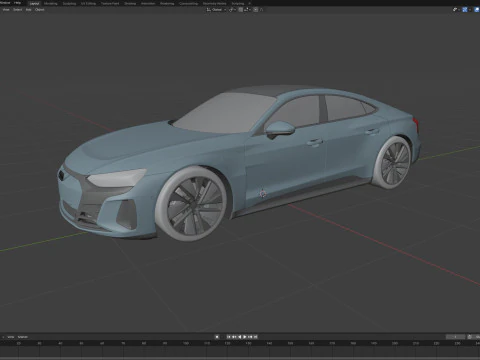Switch to the Scripting workspace tab
Screen dimensions: 480x360
pyautogui.click(x=238, y=3)
